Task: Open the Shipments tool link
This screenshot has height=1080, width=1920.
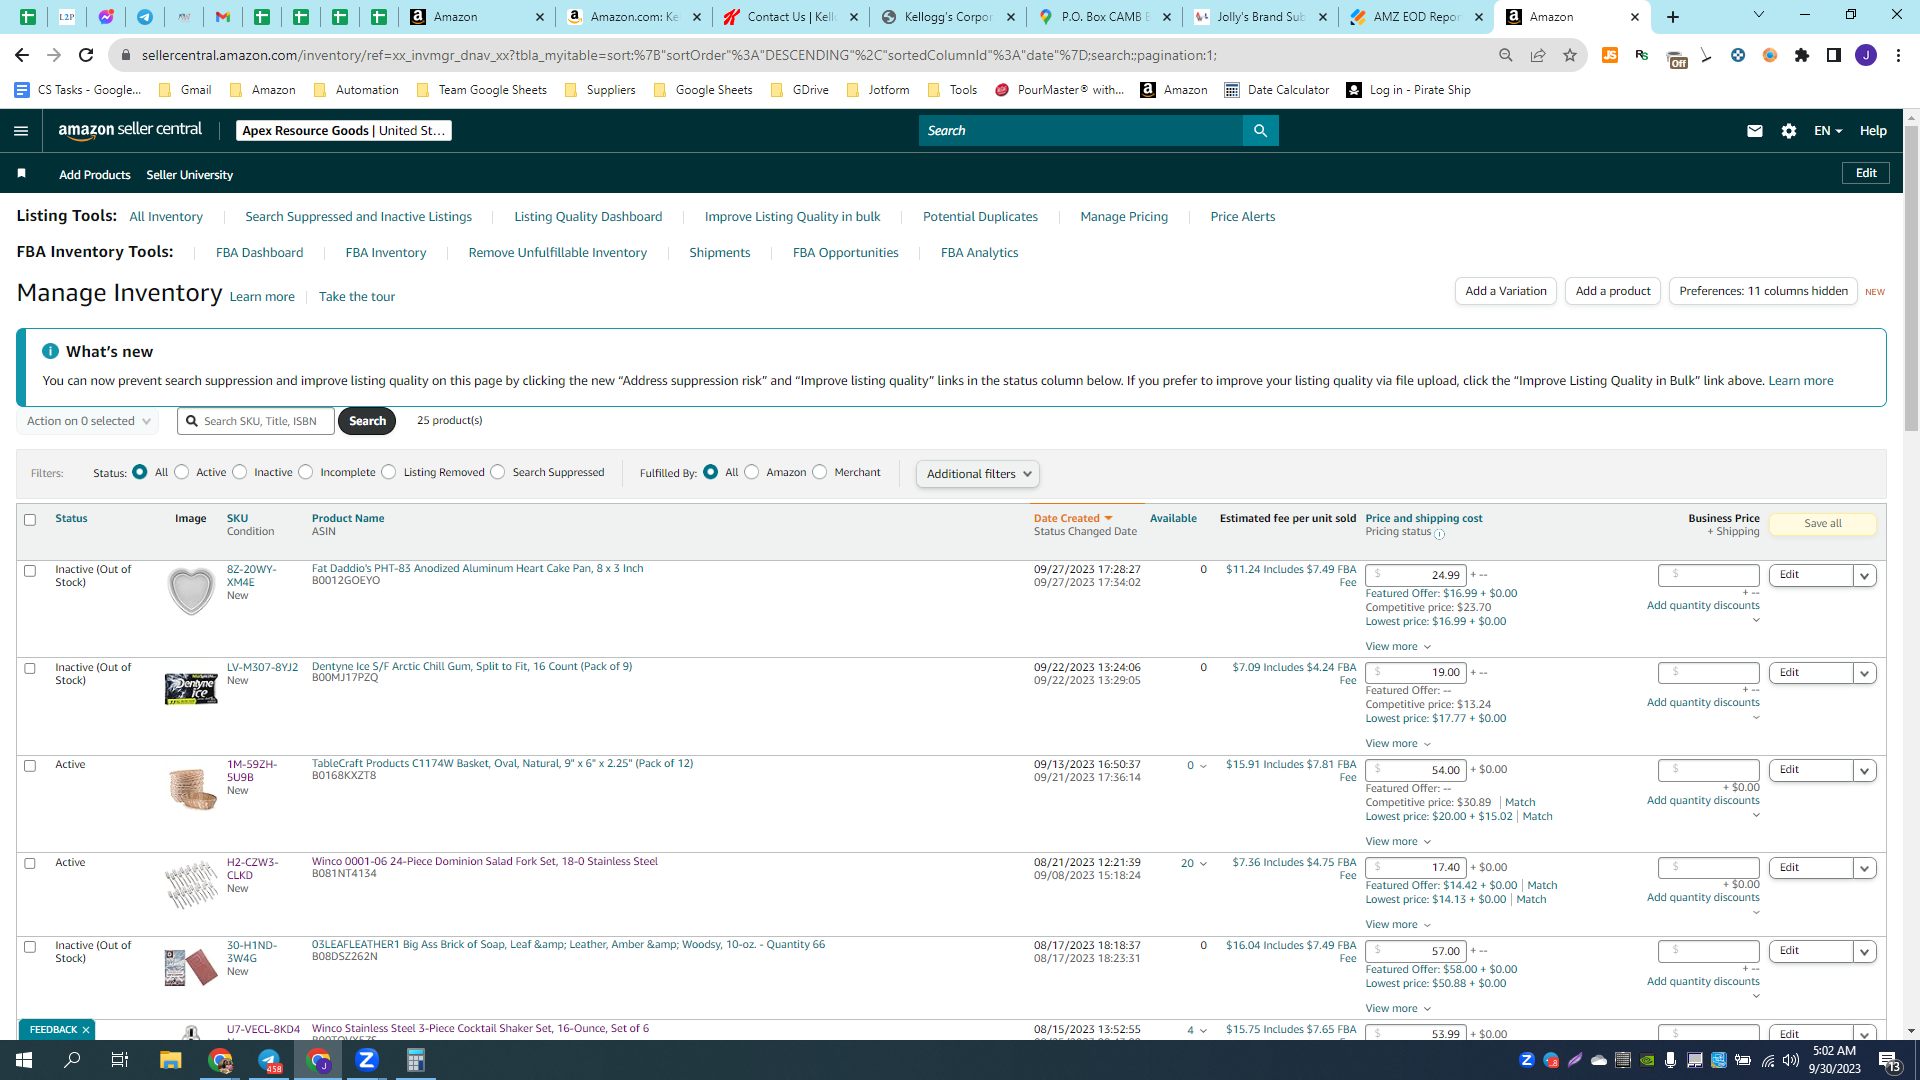Action: 719,253
